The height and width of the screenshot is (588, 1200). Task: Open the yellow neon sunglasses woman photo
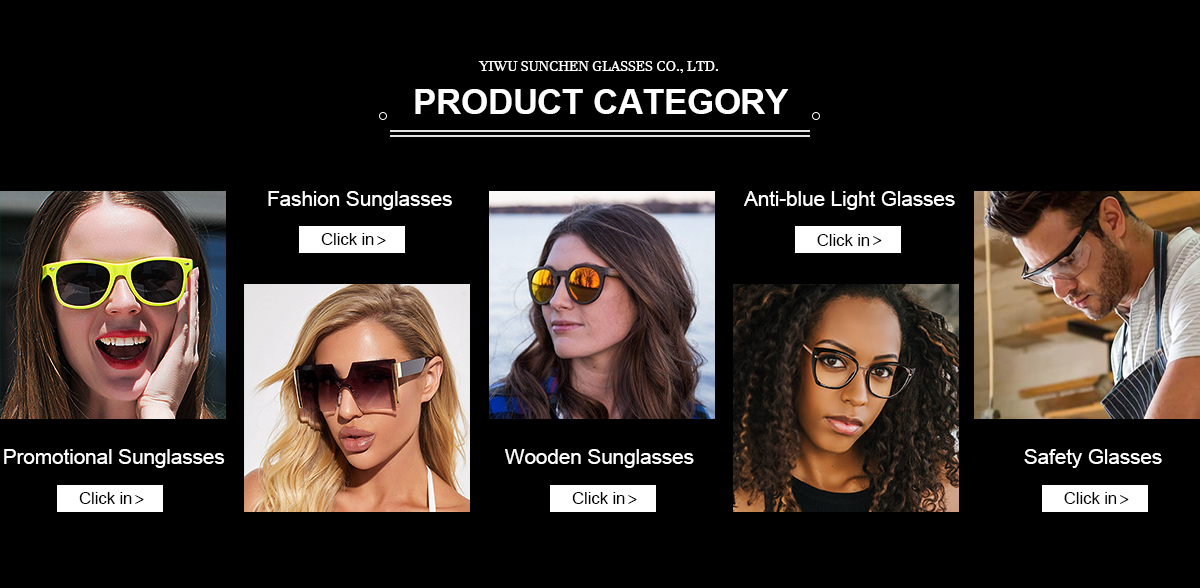[113, 305]
